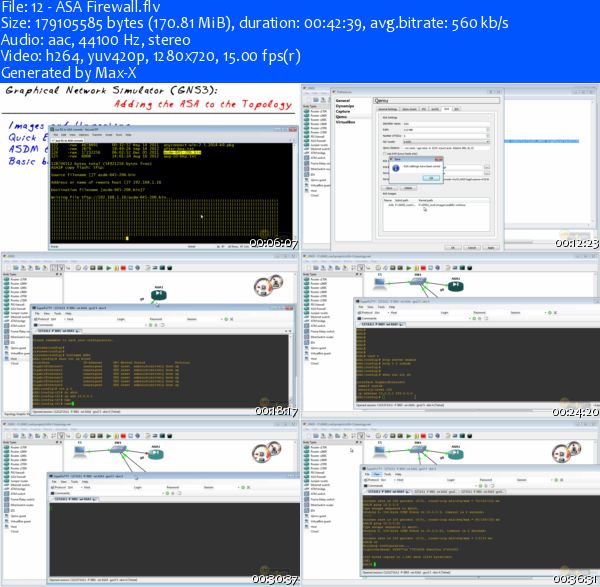Screen dimensions: 600x587
Task: Adjust the Number of NICs stepper
Action: pyautogui.click(x=488, y=135)
